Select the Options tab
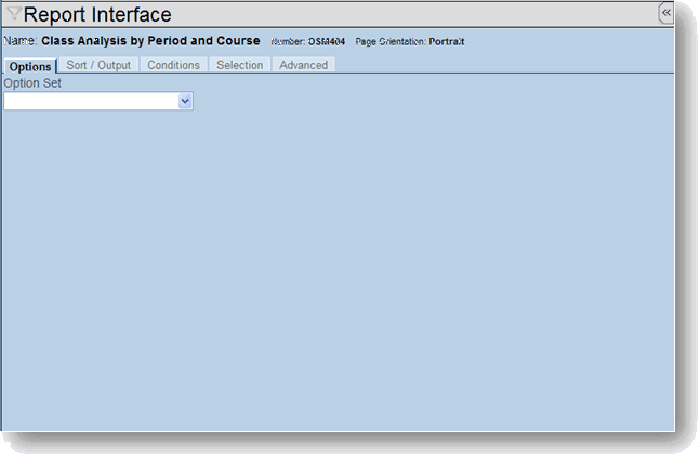The height and width of the screenshot is (457, 700). (x=30, y=66)
